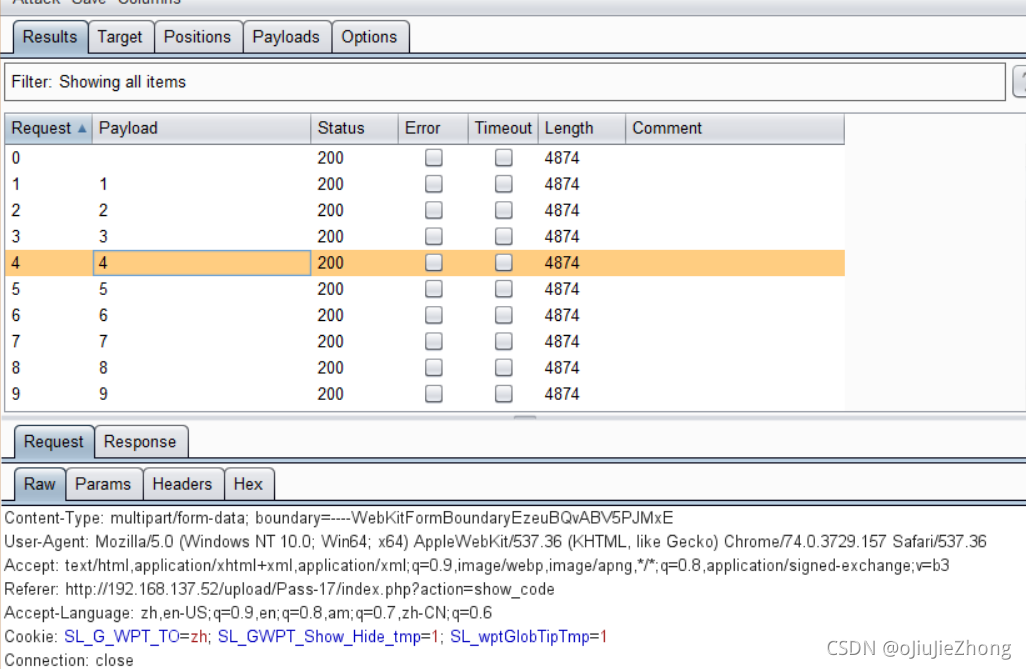Select payload cell 8
The height and width of the screenshot is (669, 1026).
[202, 367]
